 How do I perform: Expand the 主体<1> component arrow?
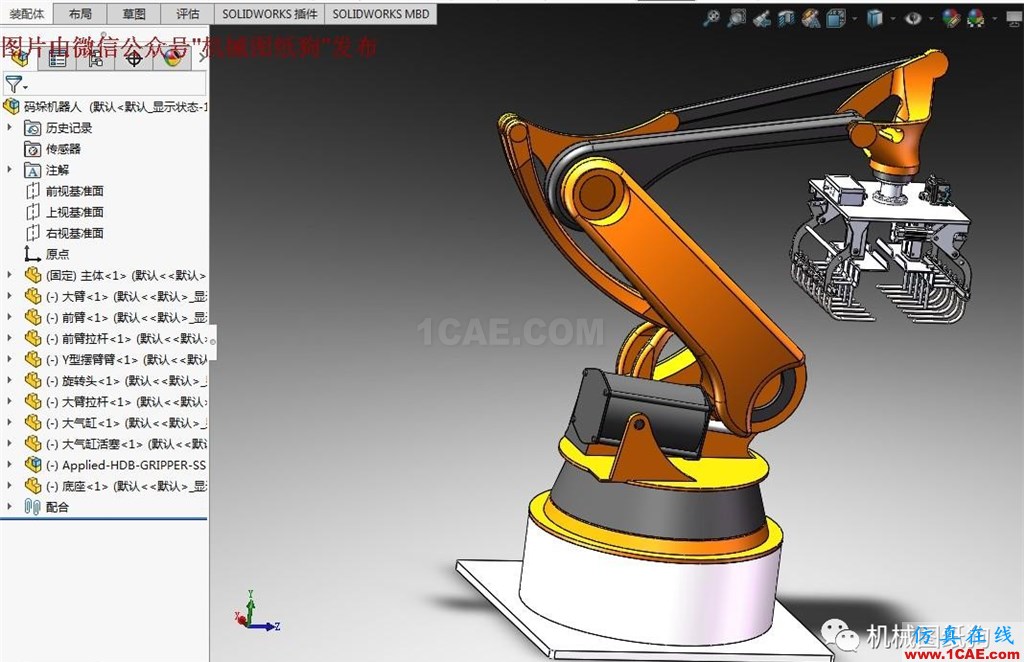[x=9, y=275]
